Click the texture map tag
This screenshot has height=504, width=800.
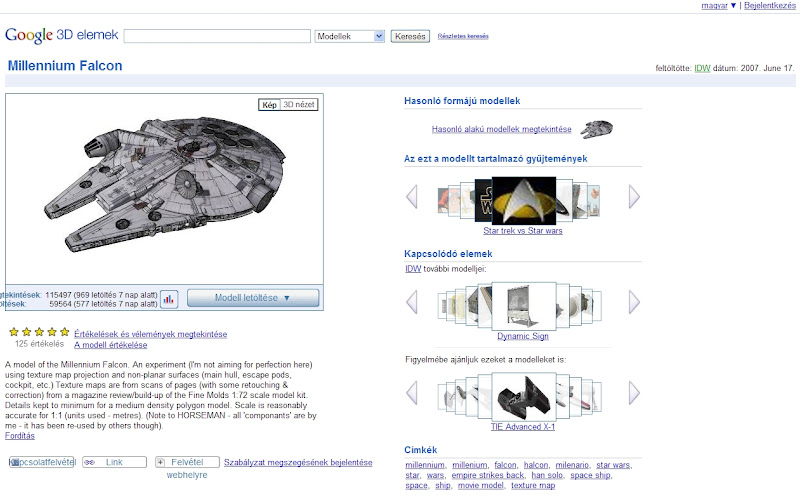pos(533,486)
